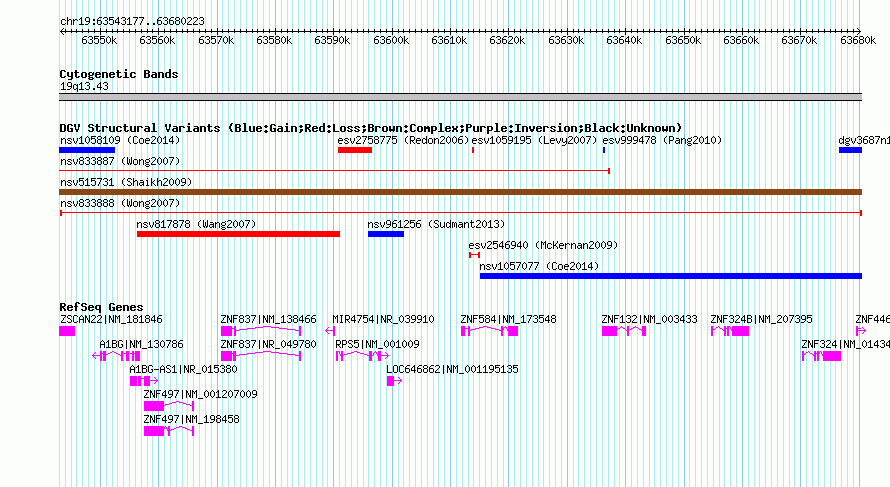Click the ZNF584|NM_173548 label

click(x=509, y=320)
